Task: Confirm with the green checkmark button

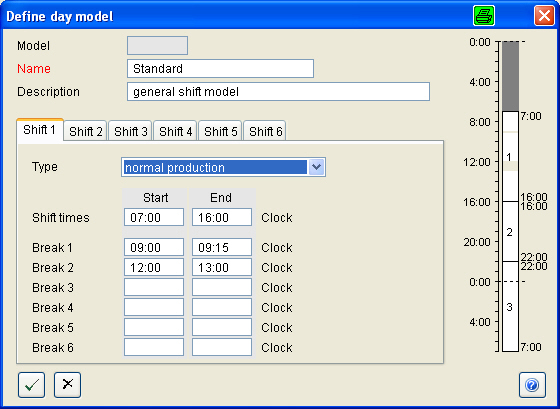Action: point(31,385)
